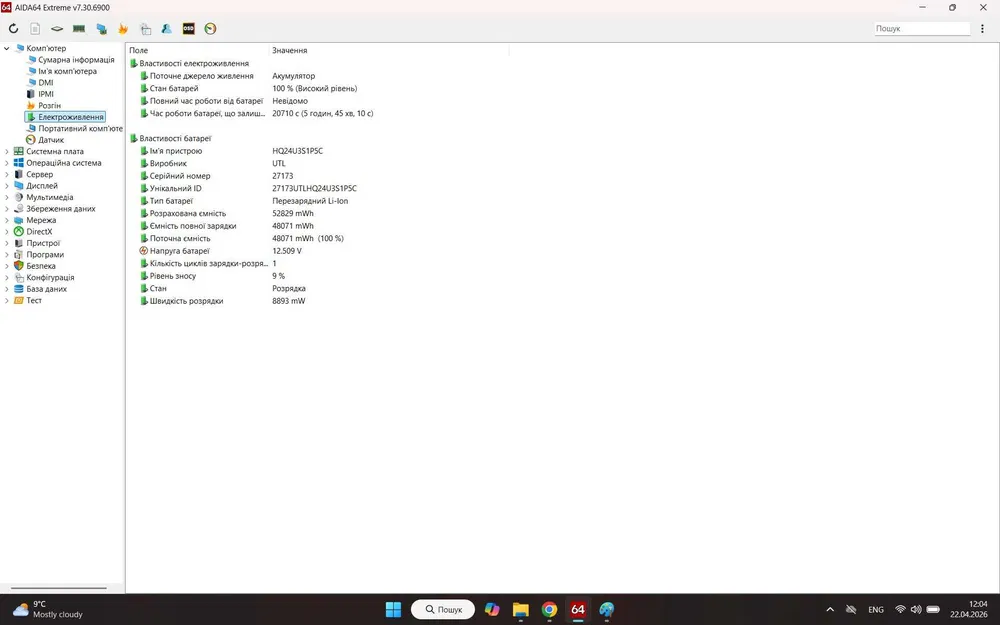Screen dimensions: 1000x625
Task: Click the taskbar Пошук search box
Action: click(x=443, y=610)
